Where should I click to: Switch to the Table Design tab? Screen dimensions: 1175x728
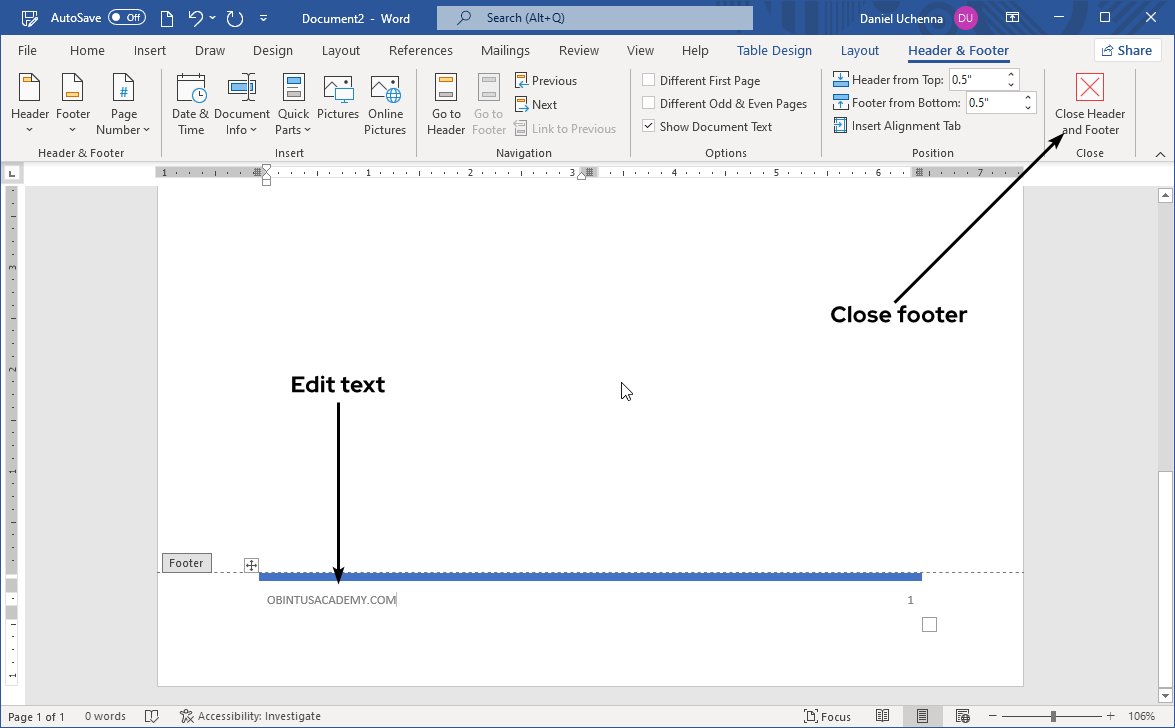pyautogui.click(x=774, y=51)
